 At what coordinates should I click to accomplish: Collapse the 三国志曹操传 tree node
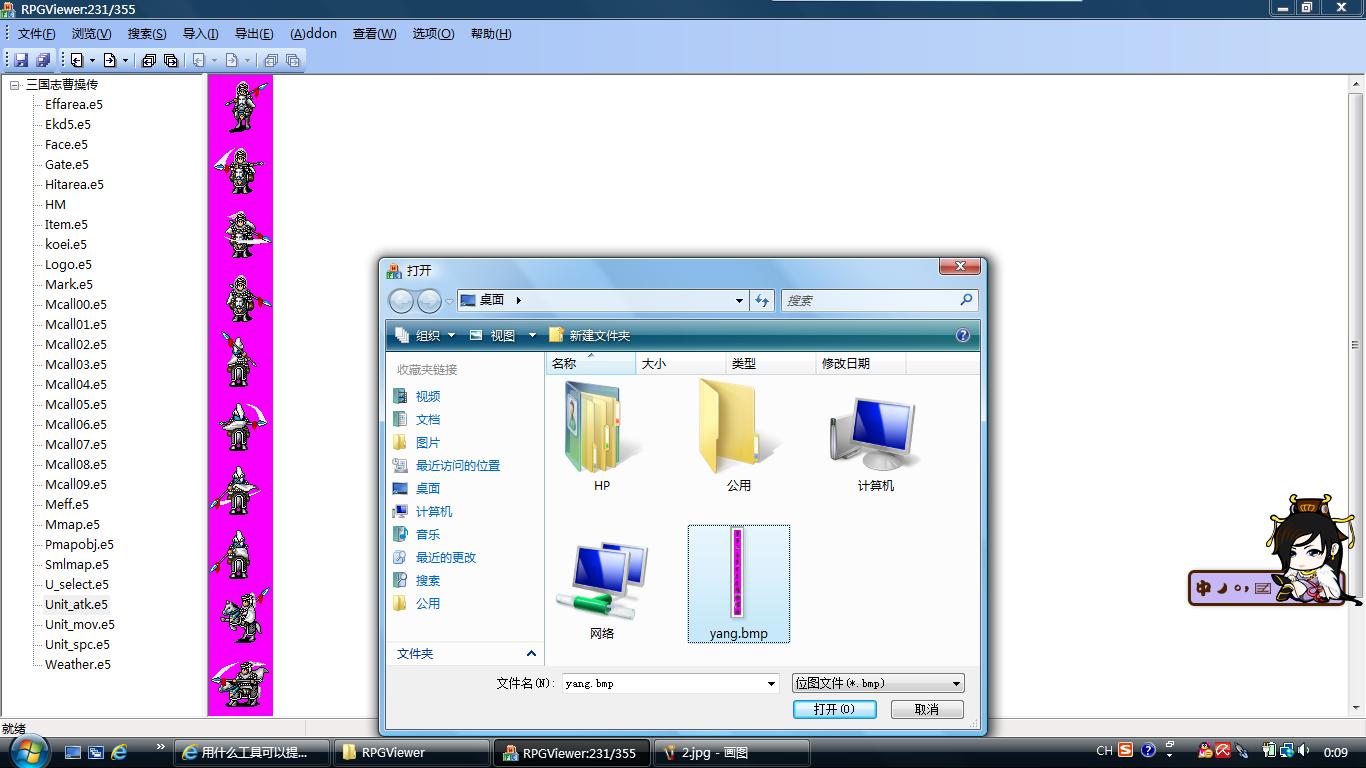15,85
